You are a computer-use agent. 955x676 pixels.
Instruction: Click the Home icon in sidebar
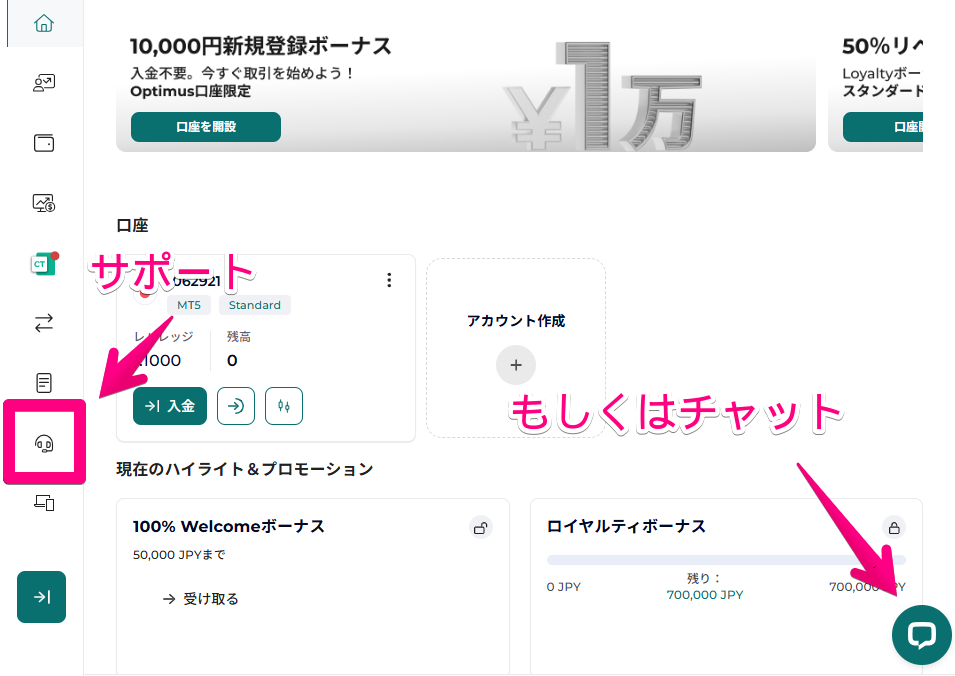click(43, 23)
